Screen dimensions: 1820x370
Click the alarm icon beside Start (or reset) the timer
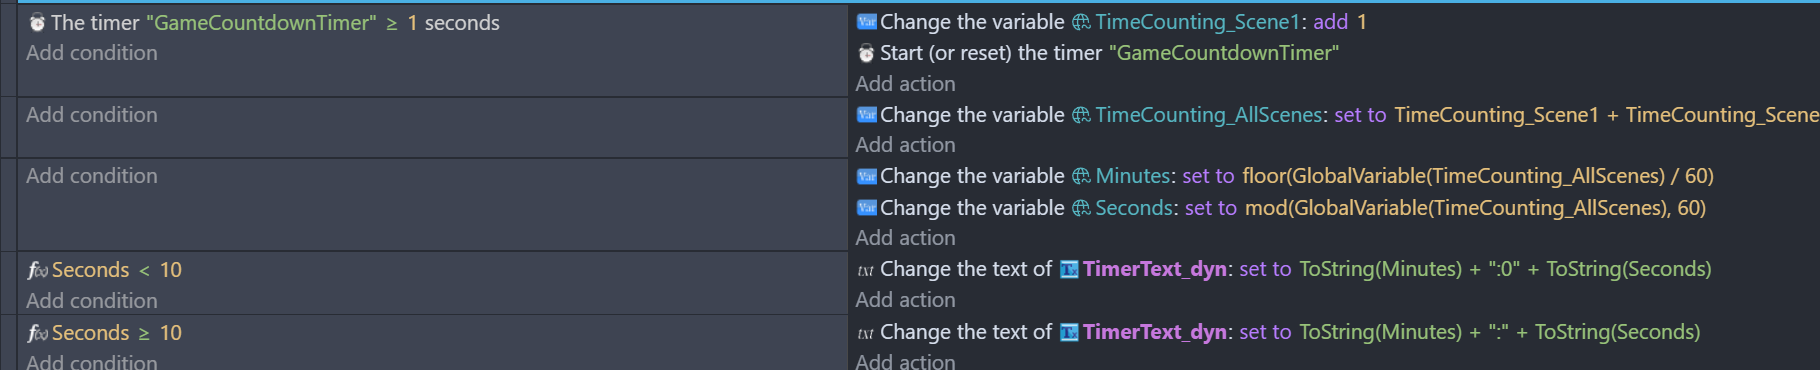[x=866, y=53]
